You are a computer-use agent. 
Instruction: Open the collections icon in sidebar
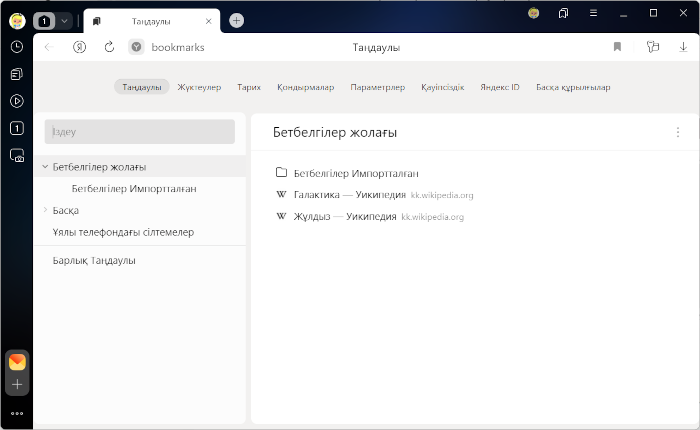click(x=17, y=74)
